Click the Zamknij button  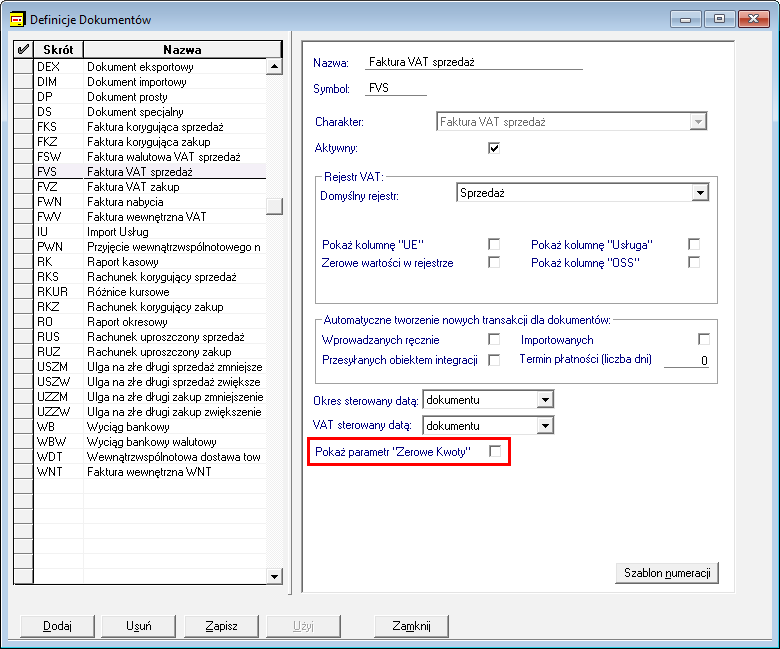point(411,626)
